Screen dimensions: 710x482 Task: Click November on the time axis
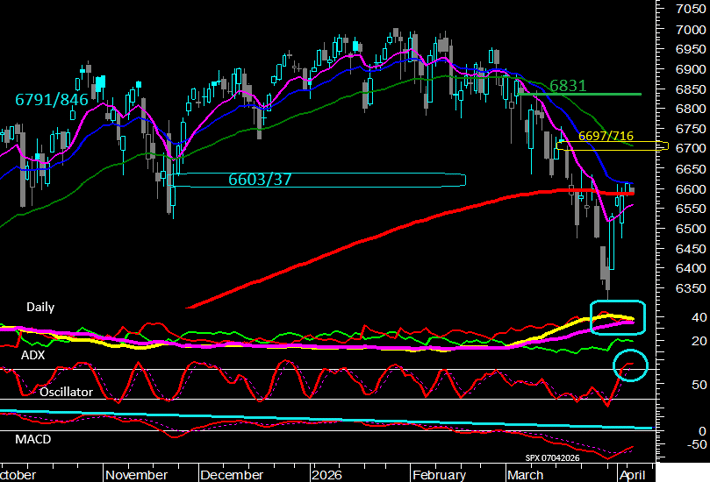point(135,473)
